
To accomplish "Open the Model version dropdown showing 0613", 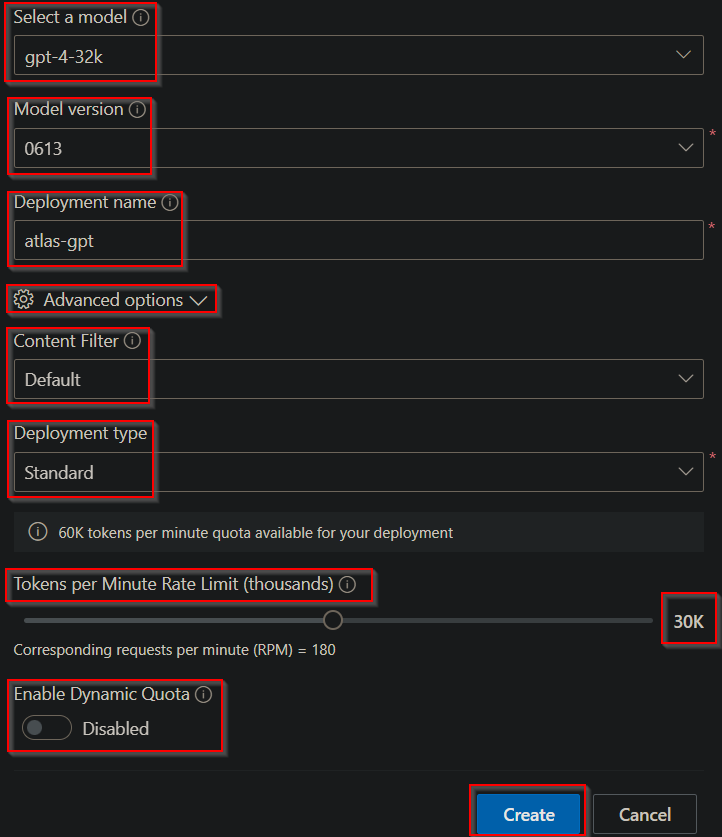I will pos(358,148).
